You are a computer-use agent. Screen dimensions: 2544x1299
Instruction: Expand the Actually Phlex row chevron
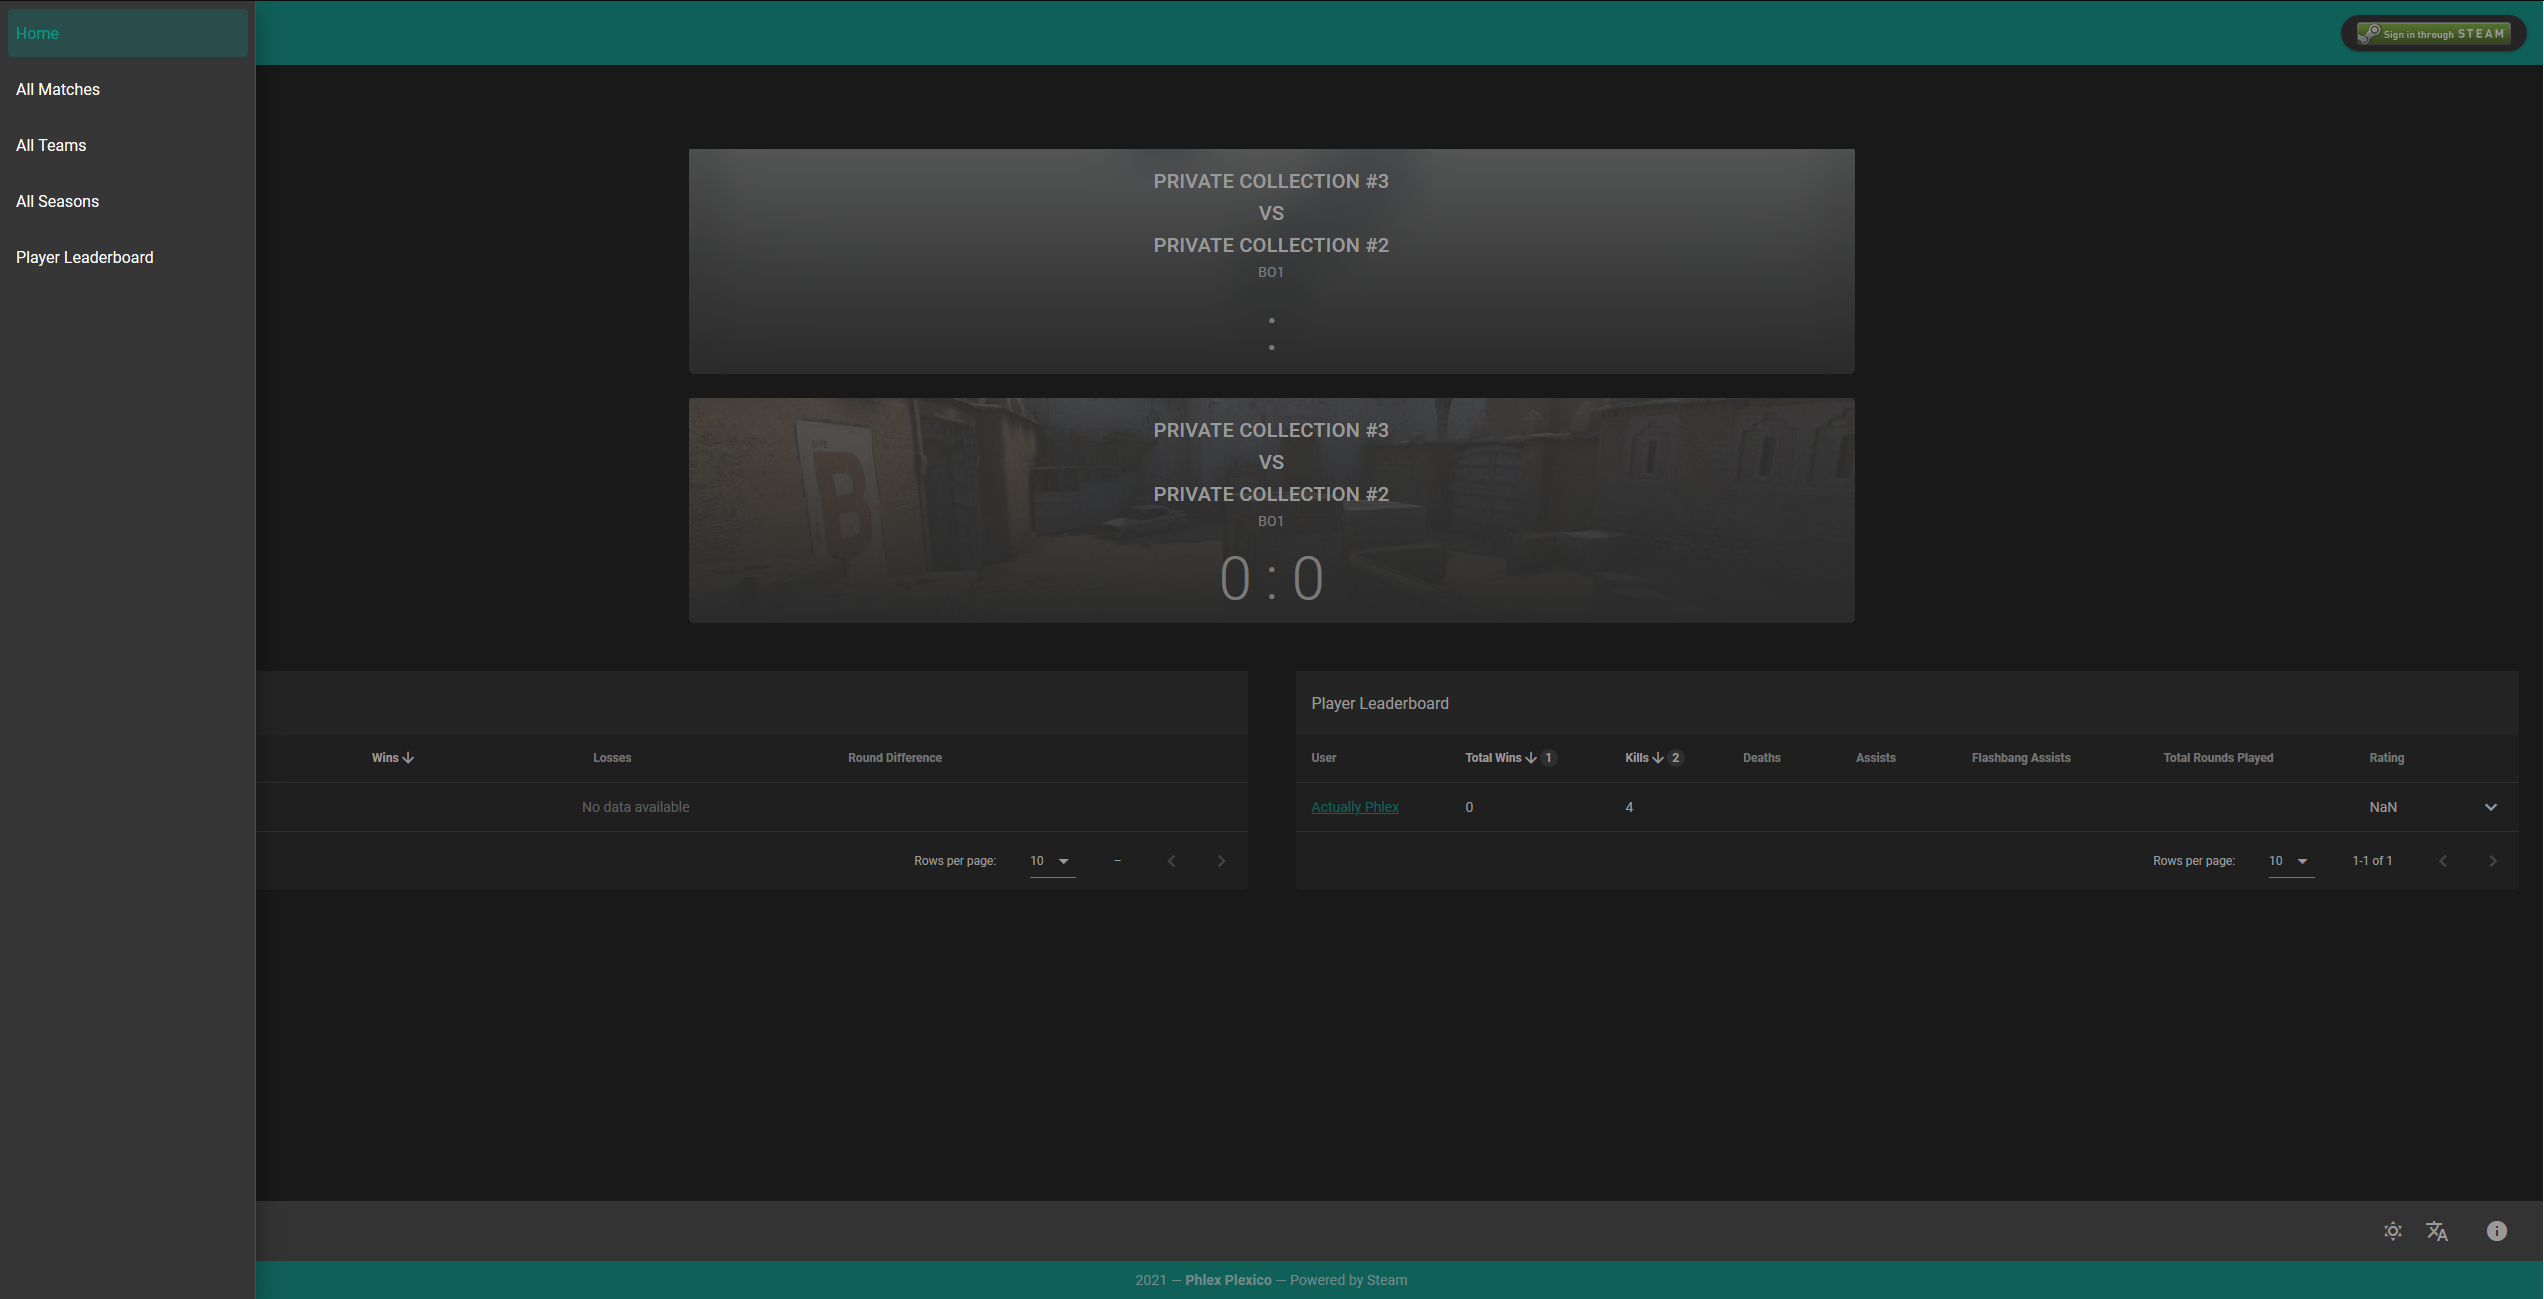coord(2490,807)
